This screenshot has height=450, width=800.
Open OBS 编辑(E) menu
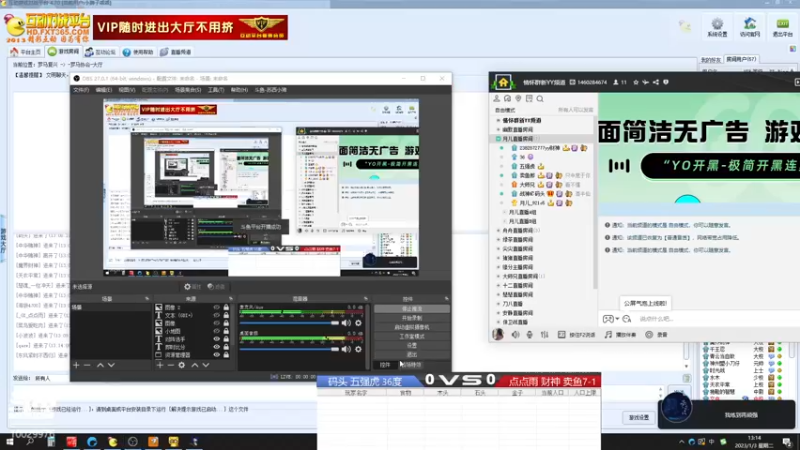point(104,90)
